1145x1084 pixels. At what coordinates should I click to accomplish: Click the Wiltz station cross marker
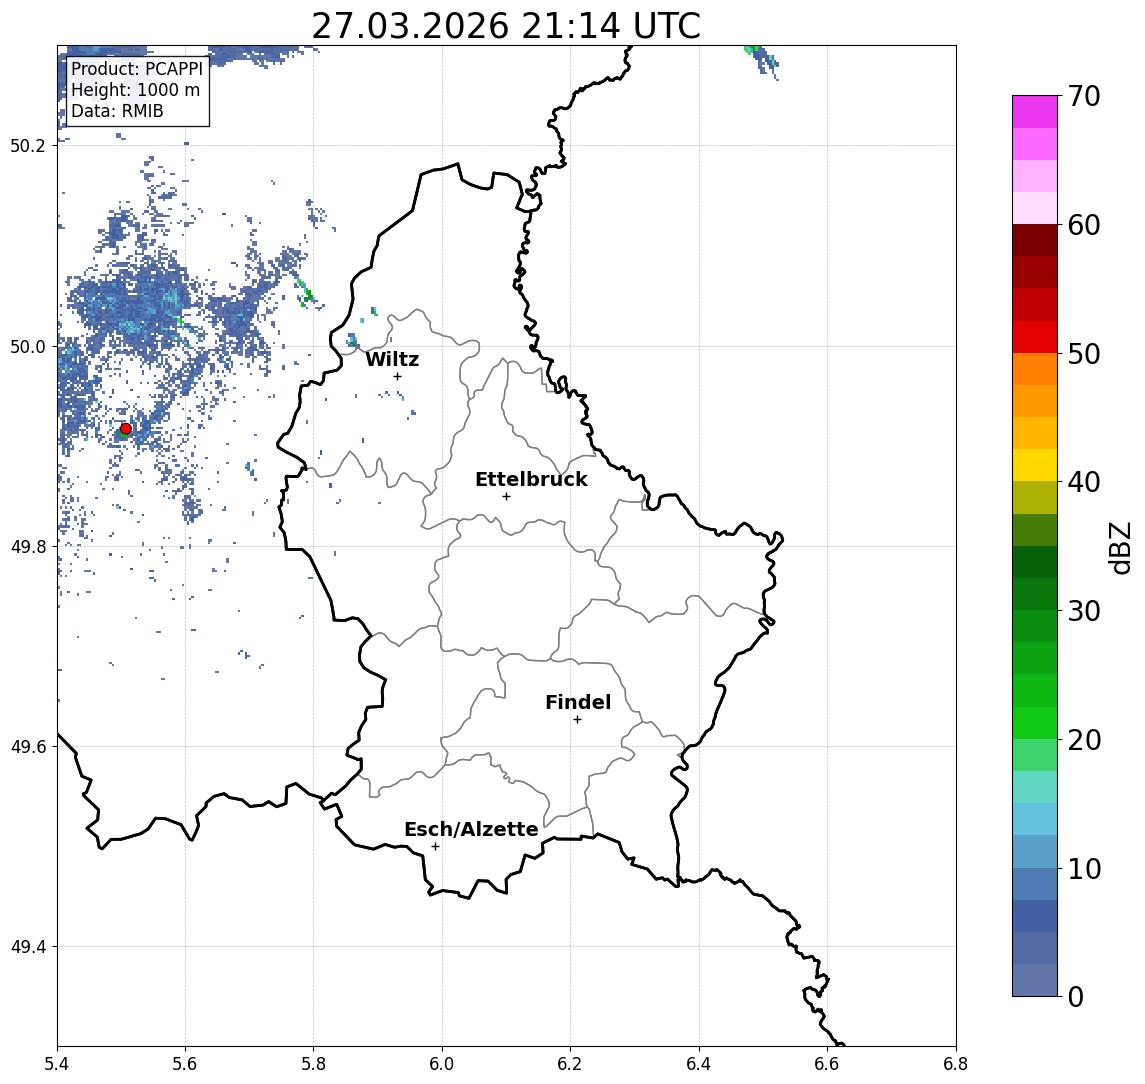tap(397, 376)
